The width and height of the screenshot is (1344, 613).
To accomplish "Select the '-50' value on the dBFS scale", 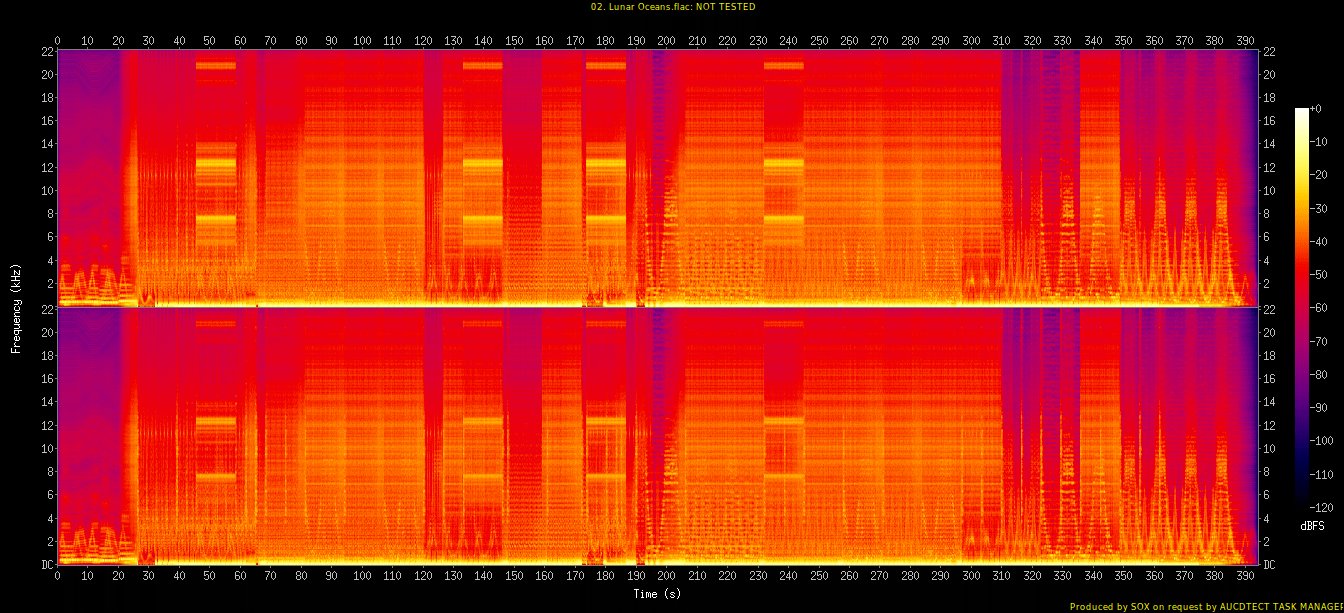I will (1318, 274).
